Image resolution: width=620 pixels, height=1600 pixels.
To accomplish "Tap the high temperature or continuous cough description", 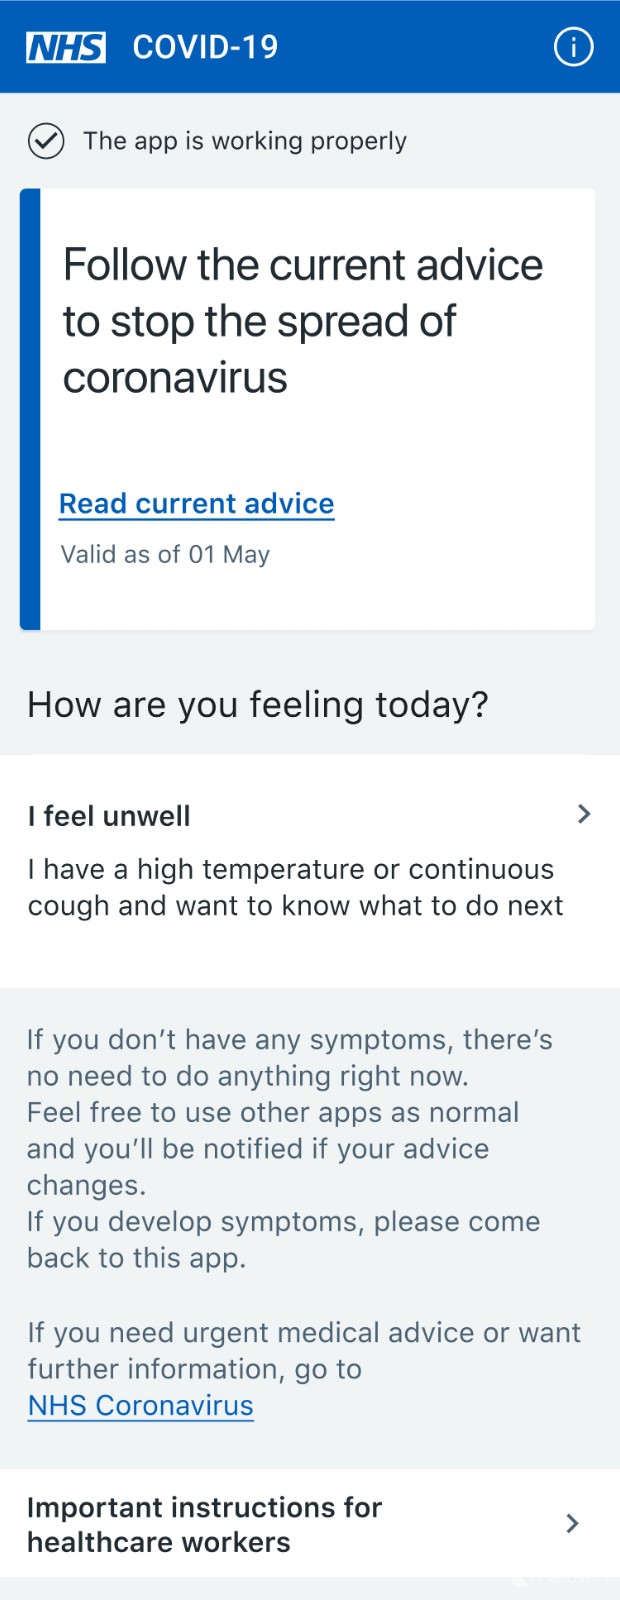I will pyautogui.click(x=295, y=887).
